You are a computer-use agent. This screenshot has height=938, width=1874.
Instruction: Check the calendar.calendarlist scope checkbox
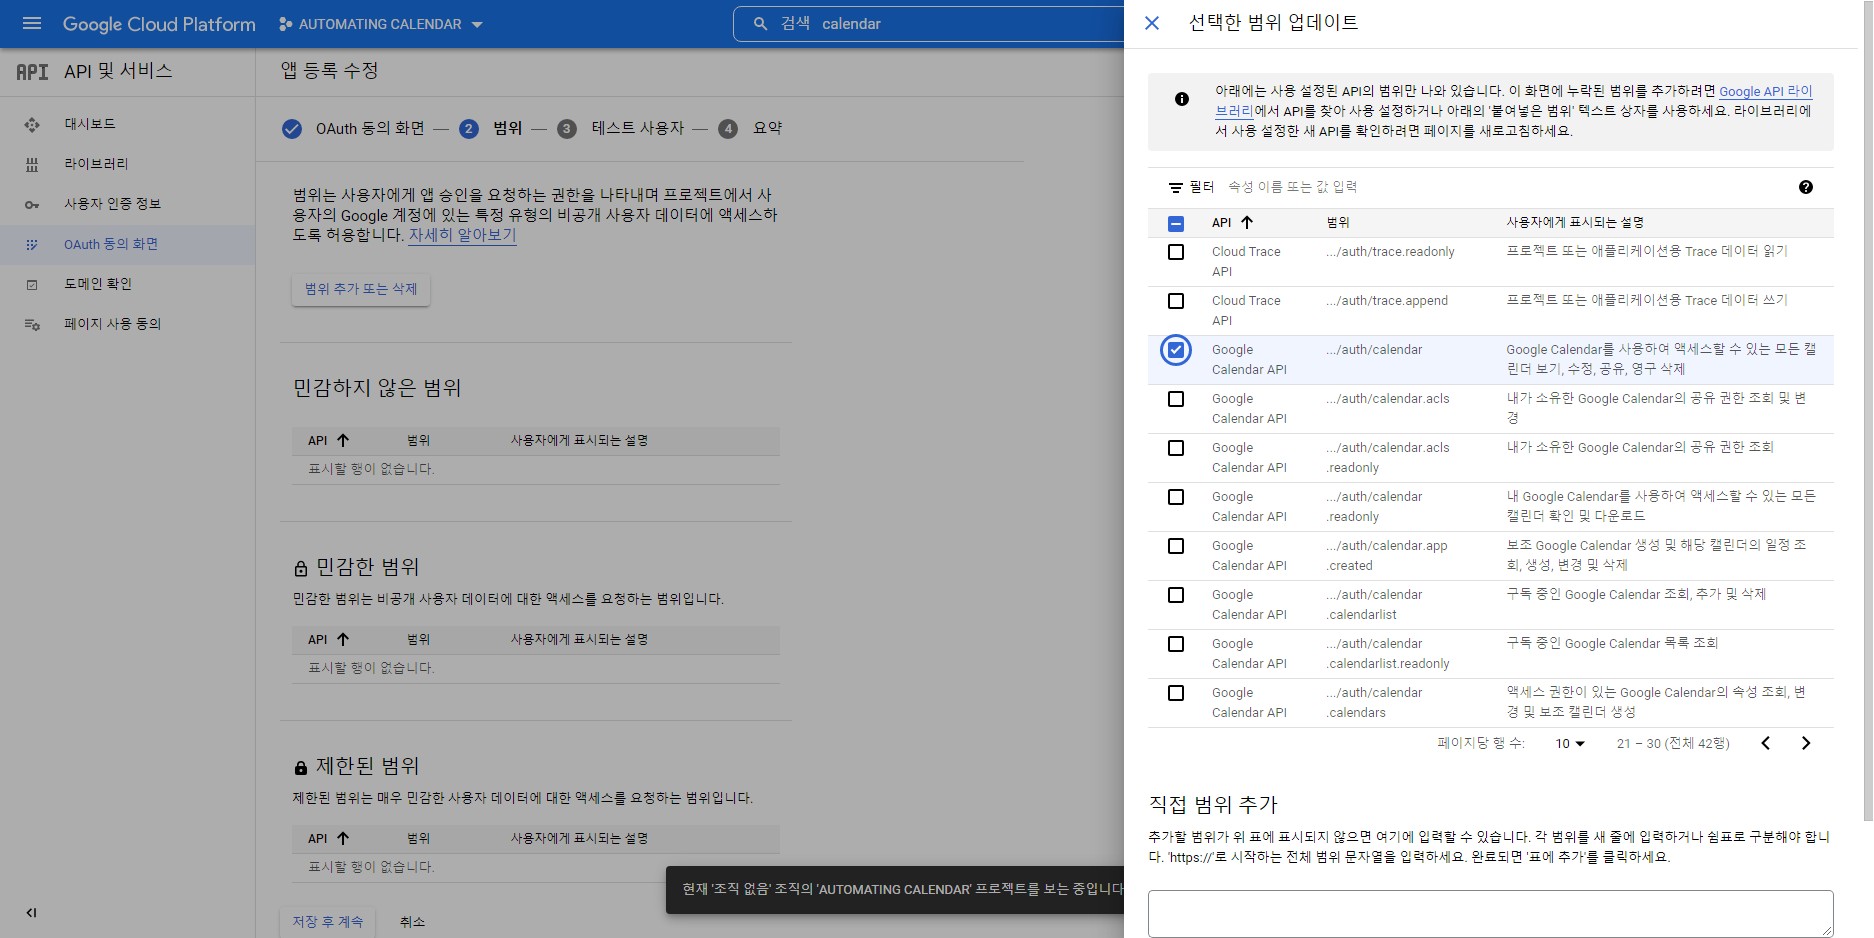click(x=1176, y=595)
